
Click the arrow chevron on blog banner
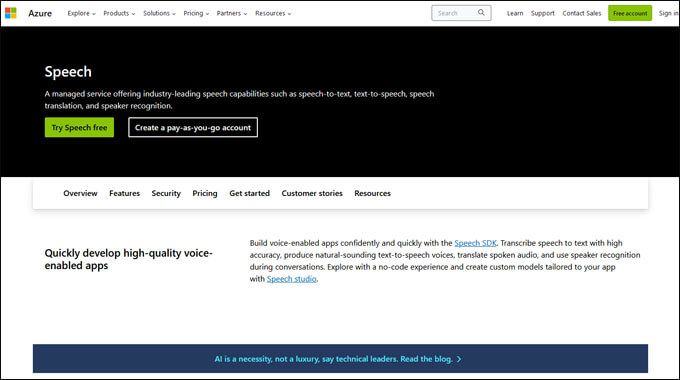coord(459,359)
